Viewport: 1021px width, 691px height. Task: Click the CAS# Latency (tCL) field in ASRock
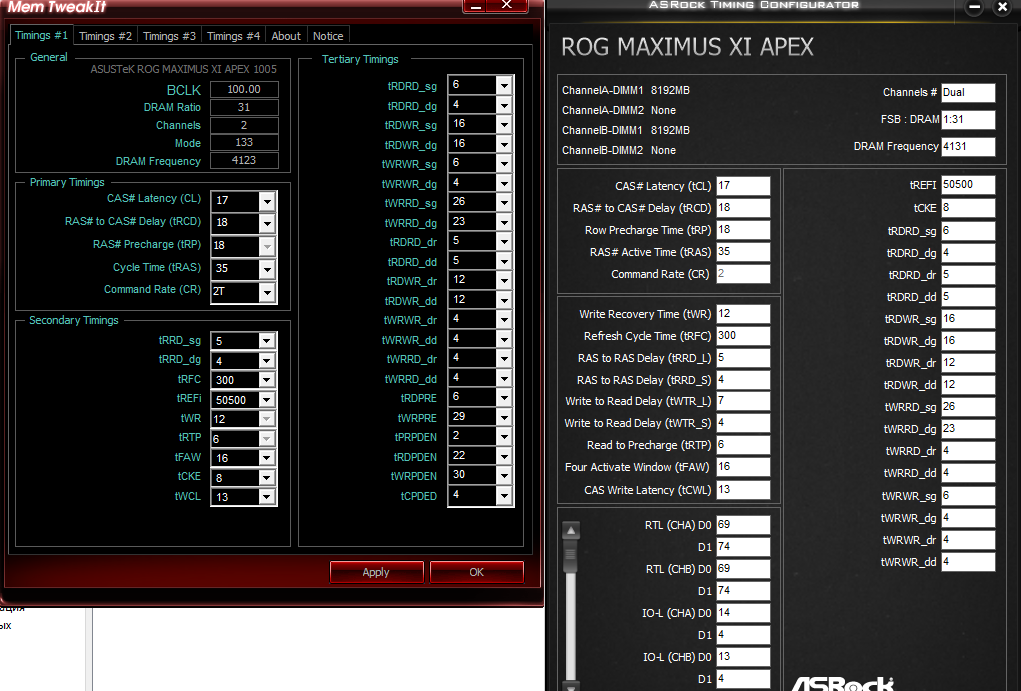pyautogui.click(x=743, y=186)
